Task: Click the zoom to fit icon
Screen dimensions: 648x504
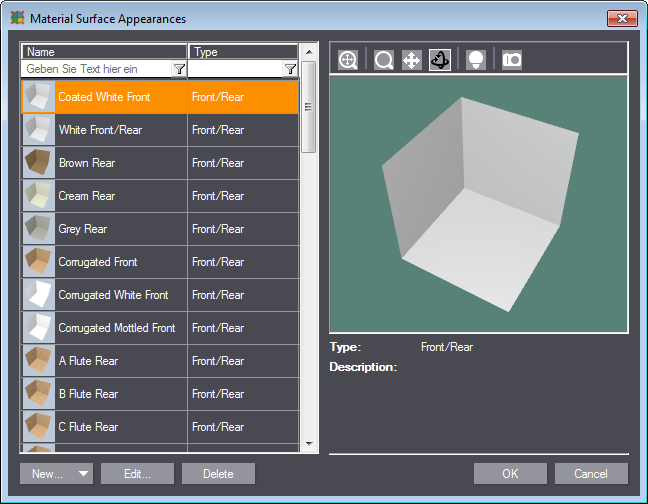Action: pyautogui.click(x=348, y=60)
